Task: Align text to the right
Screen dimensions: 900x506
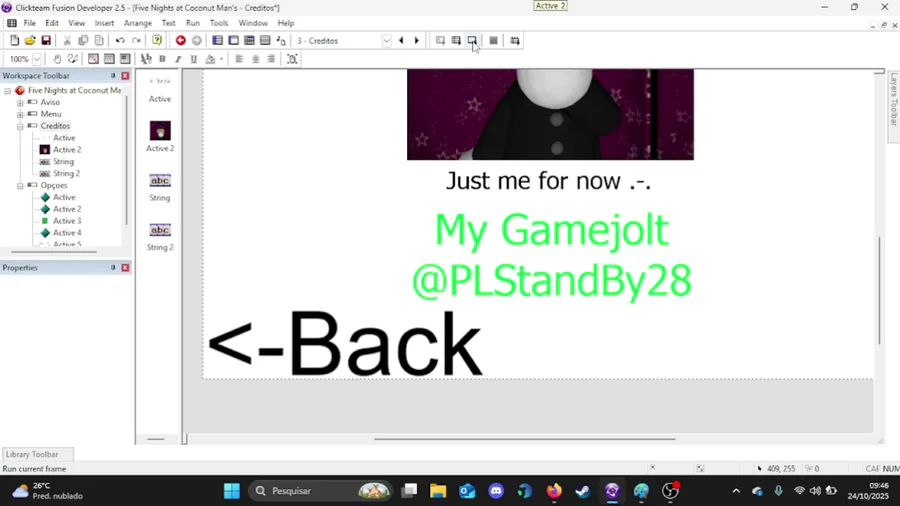Action: click(x=271, y=59)
